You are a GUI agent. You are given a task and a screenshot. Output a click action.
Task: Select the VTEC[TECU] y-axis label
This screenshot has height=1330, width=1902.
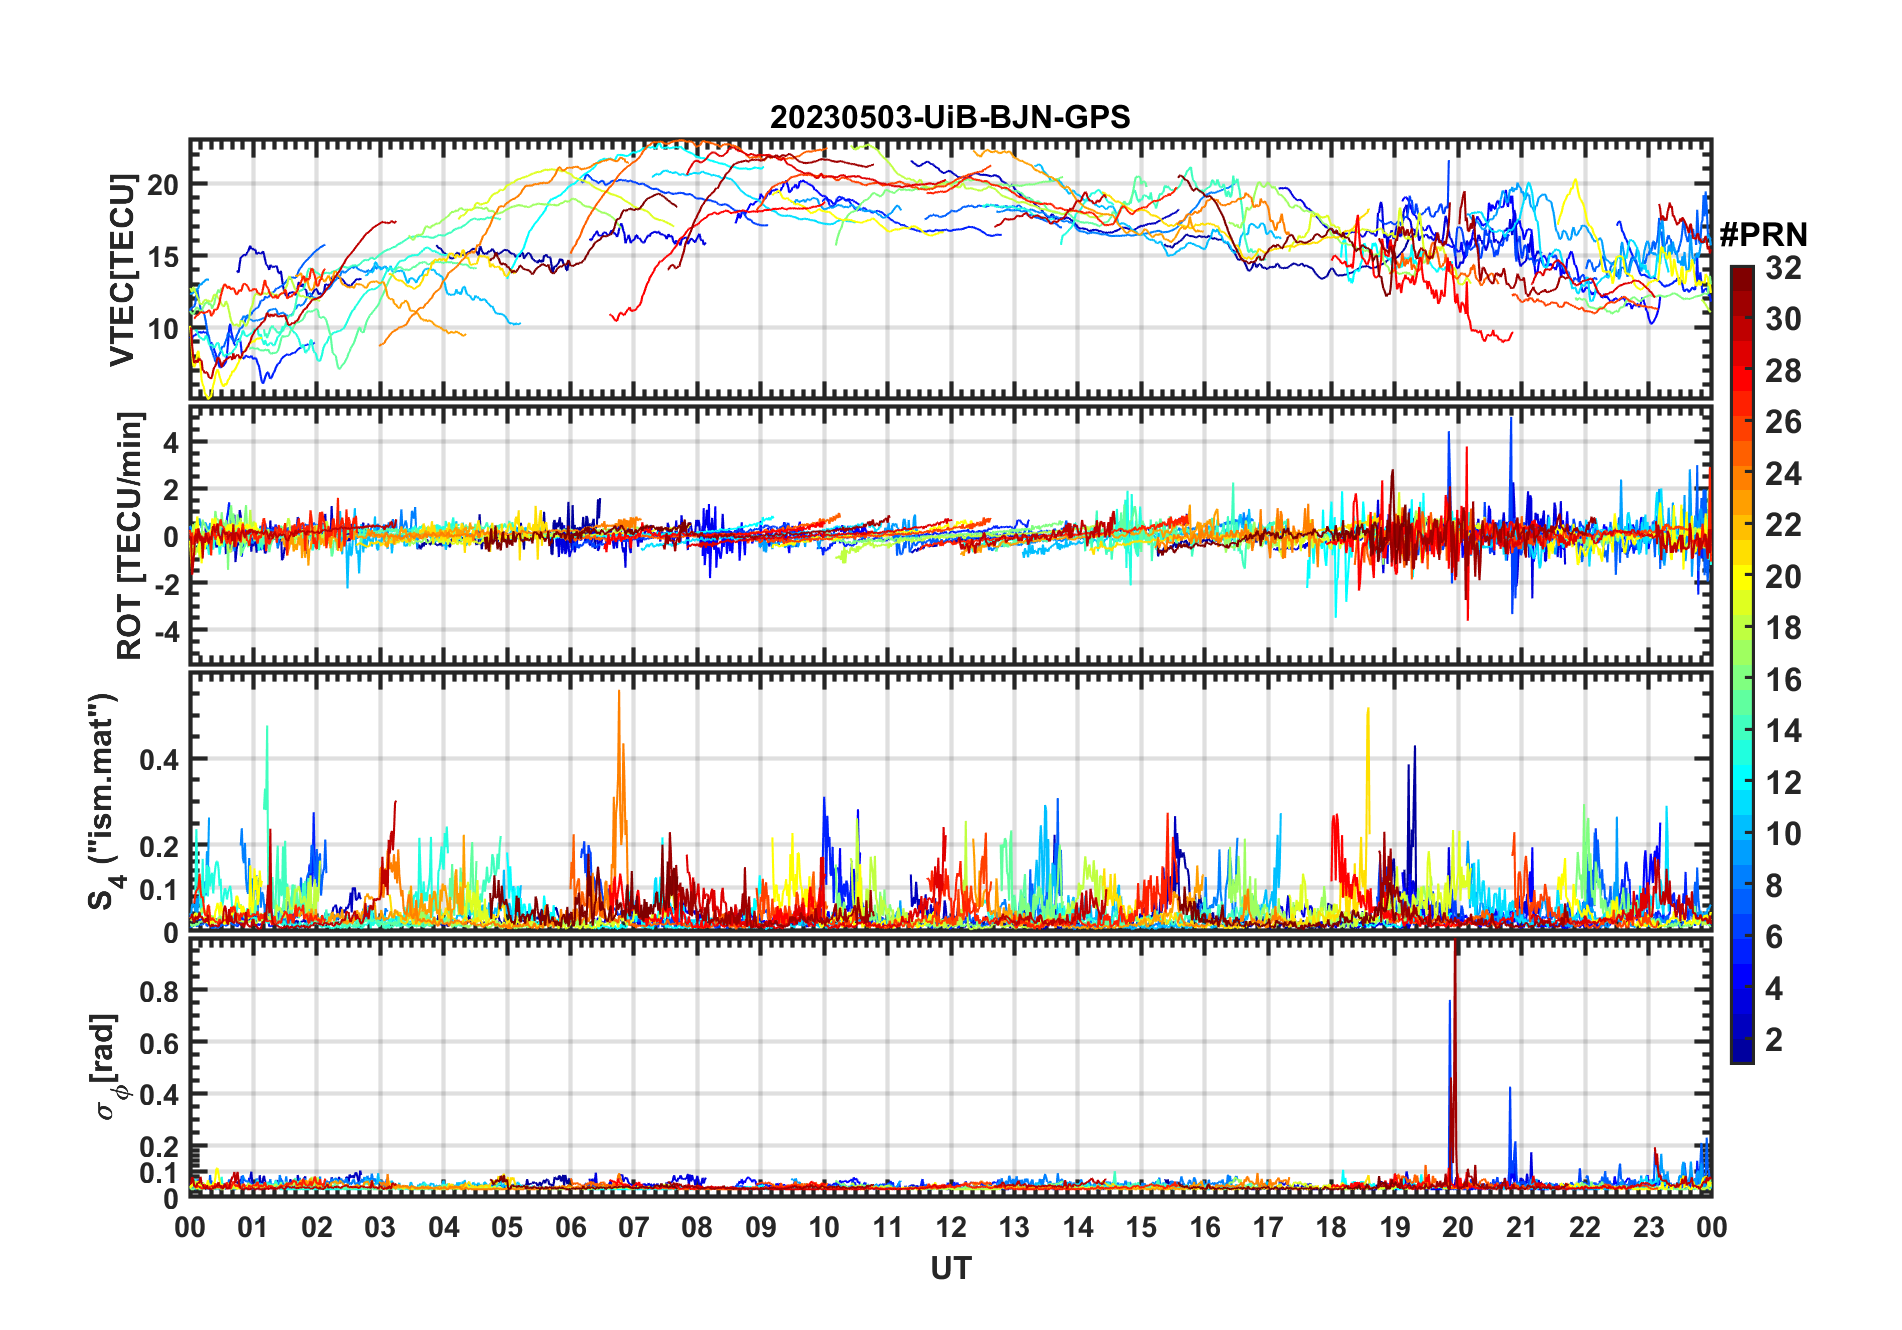(122, 270)
